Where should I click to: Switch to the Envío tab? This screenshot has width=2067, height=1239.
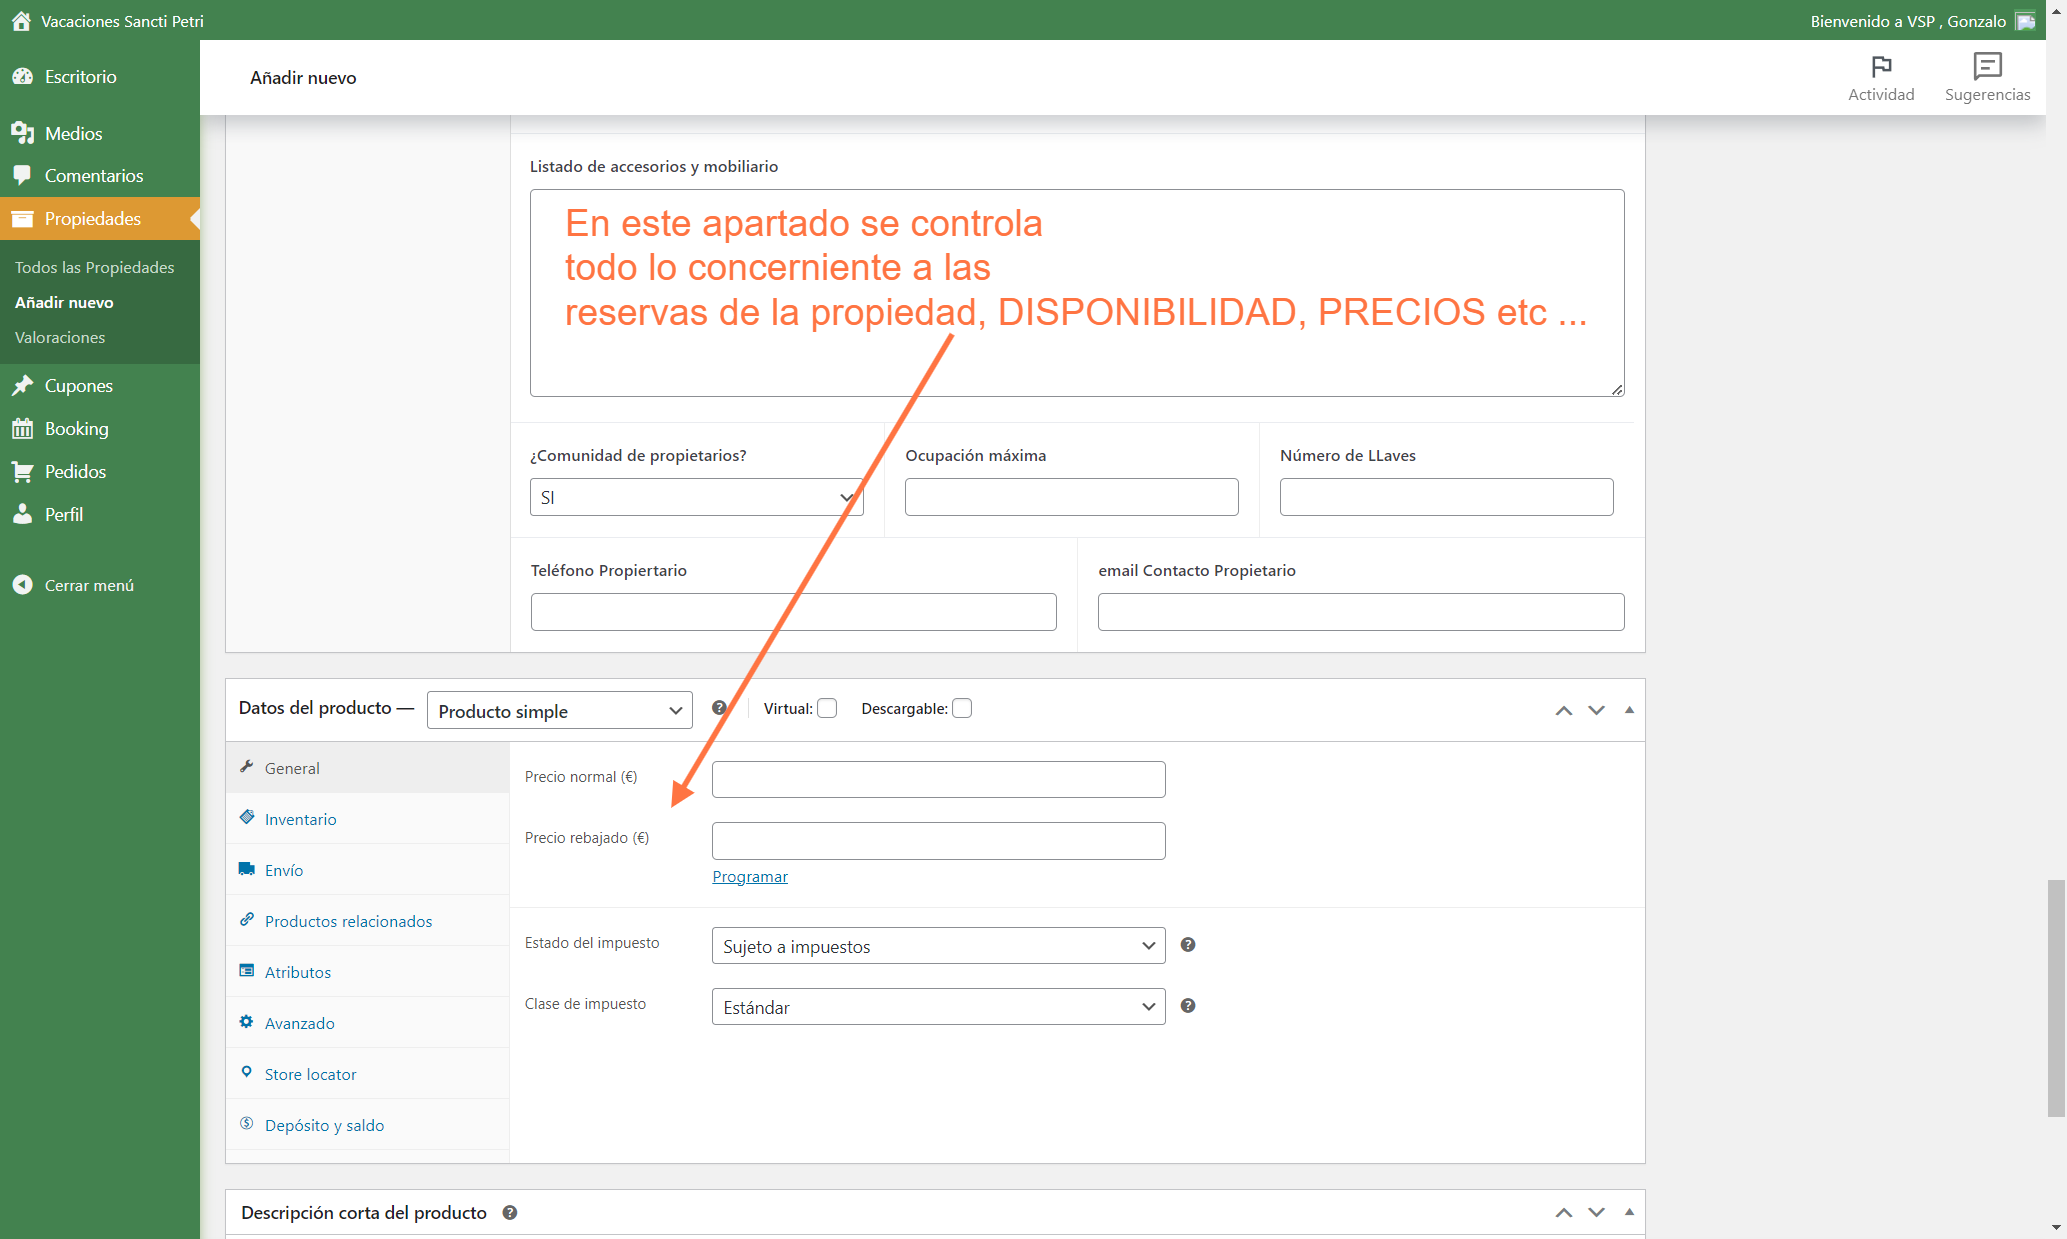coord(368,870)
